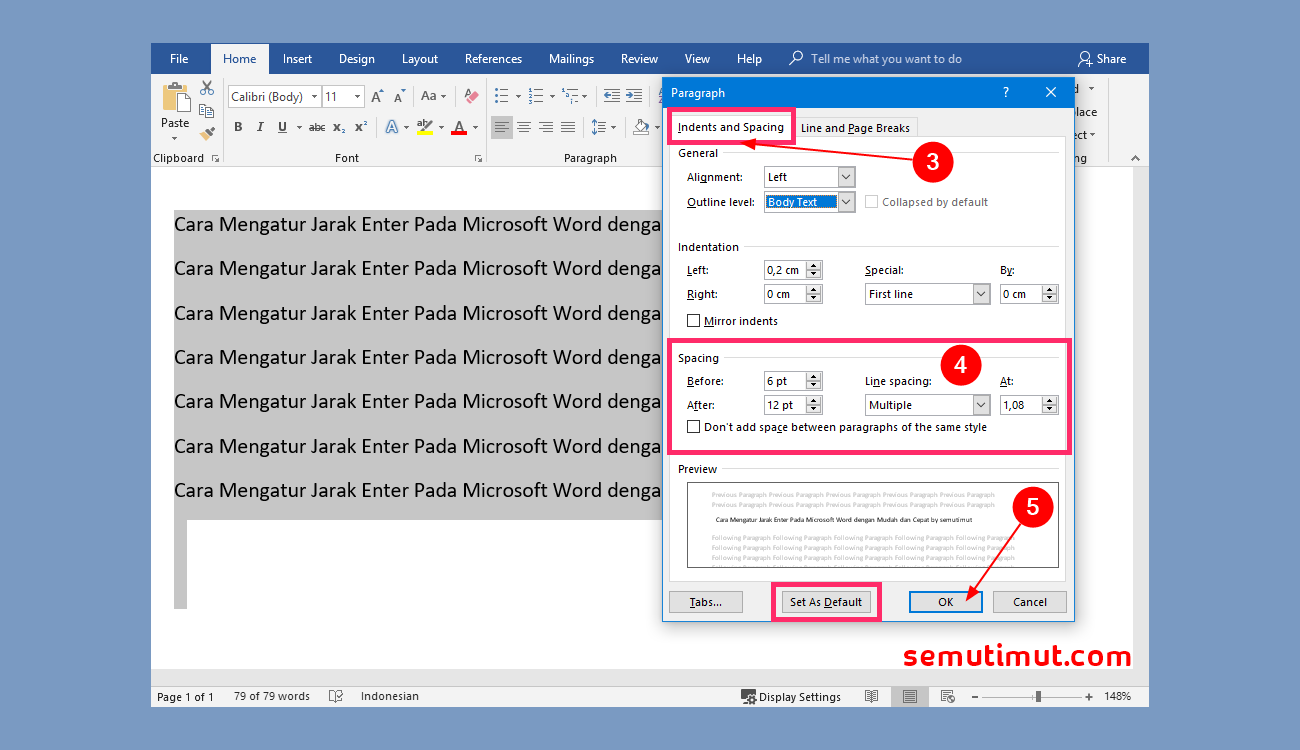
Task: Open the Insert ribbon tab
Action: coord(297,59)
